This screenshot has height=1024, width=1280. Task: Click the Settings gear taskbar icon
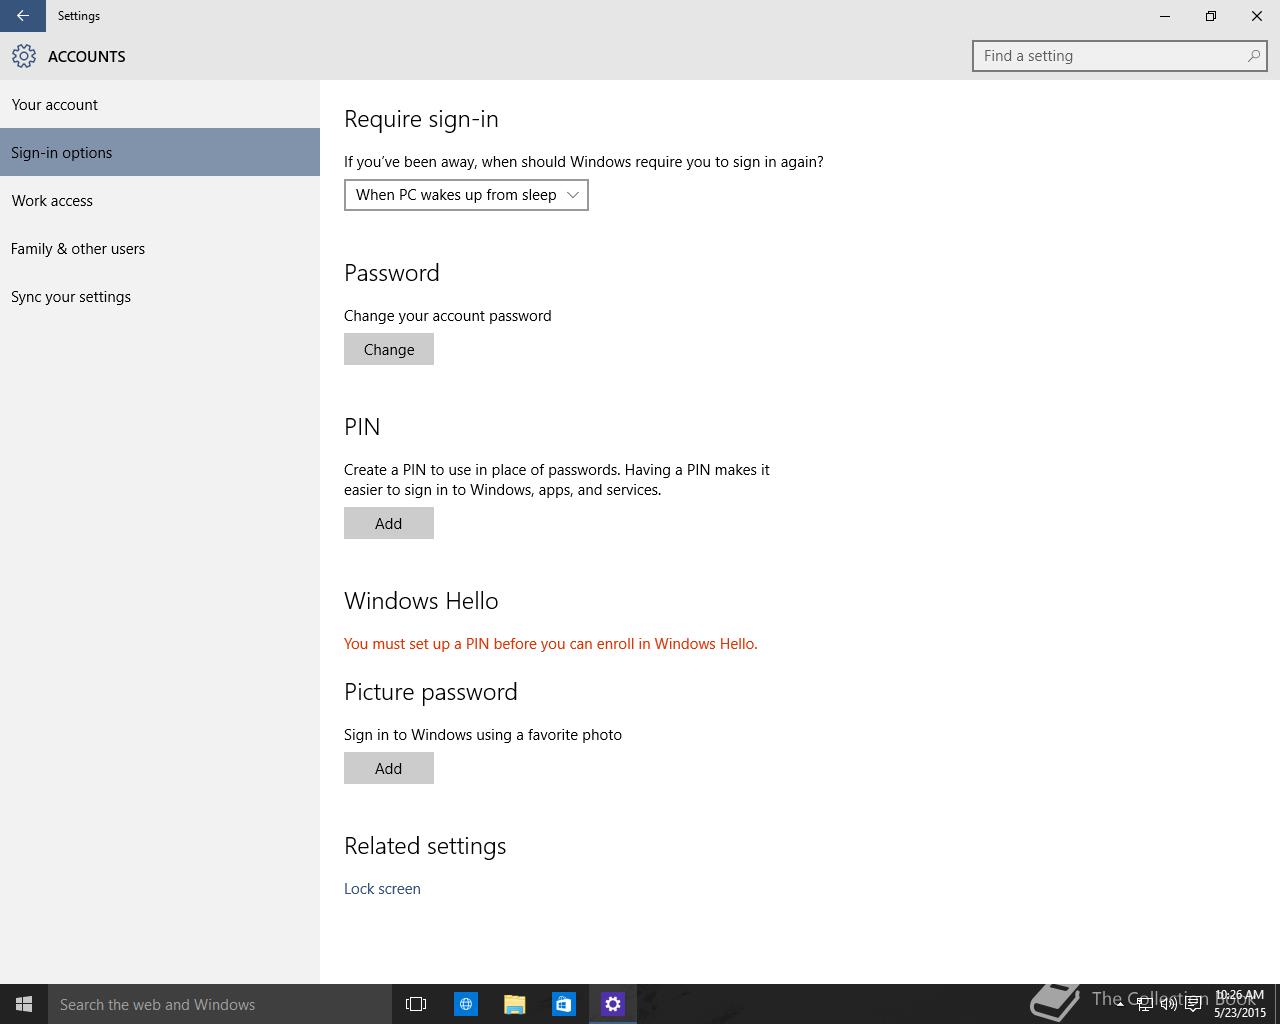pos(613,1004)
